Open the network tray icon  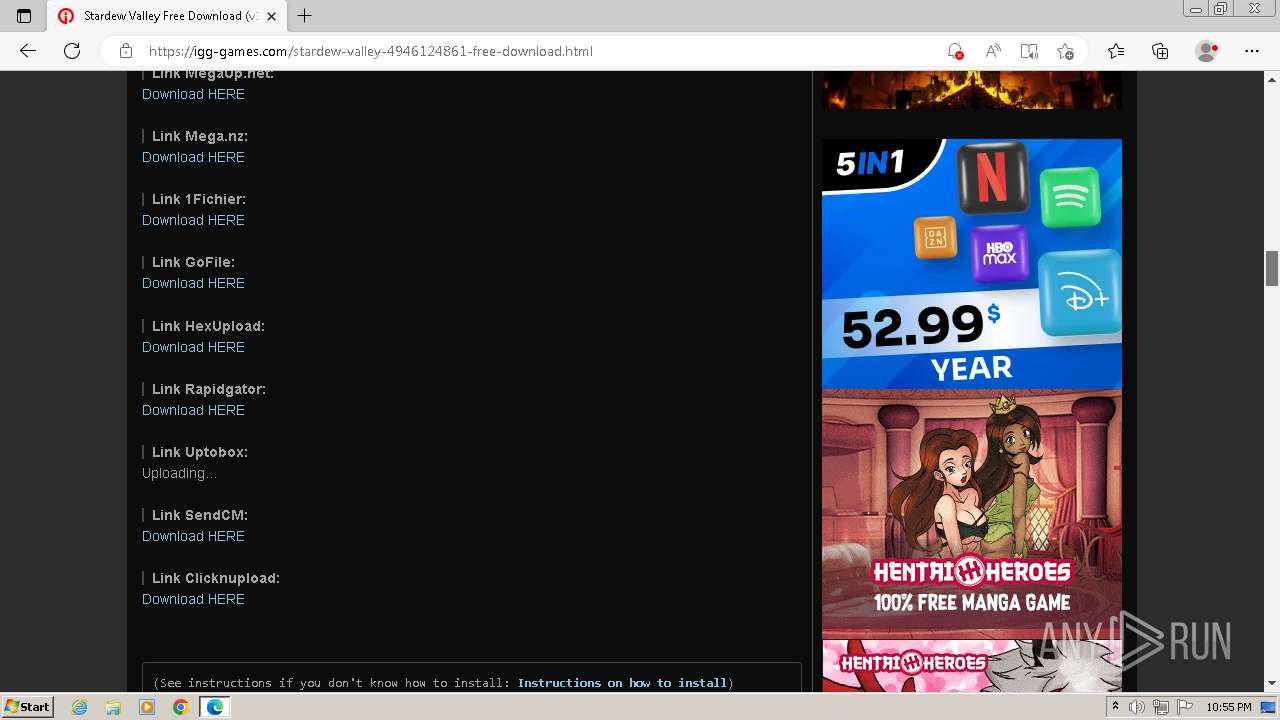click(1161, 707)
